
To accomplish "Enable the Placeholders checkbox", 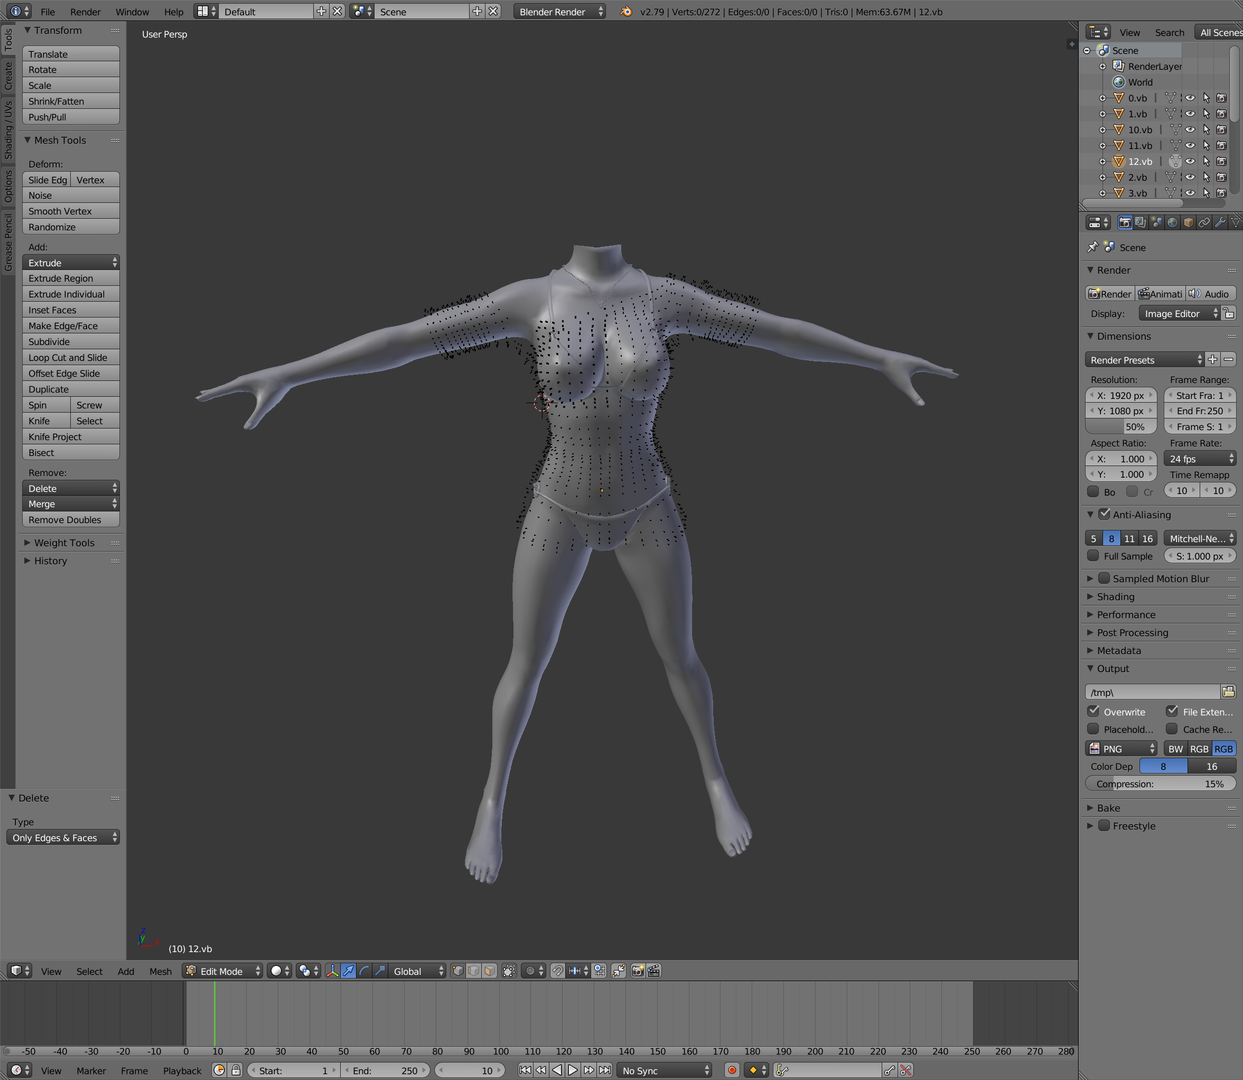I will point(1093,729).
